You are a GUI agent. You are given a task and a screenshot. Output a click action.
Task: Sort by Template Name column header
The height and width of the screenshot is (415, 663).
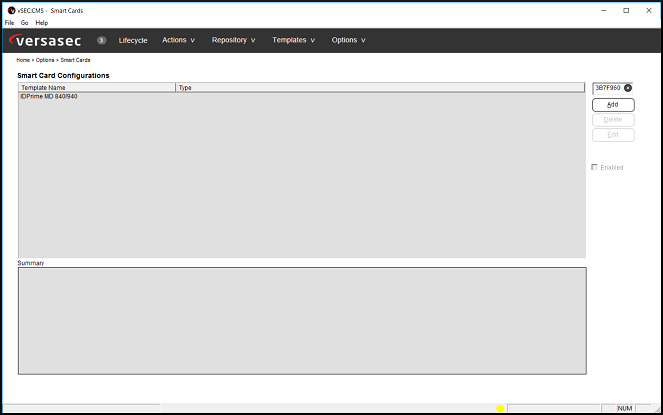click(x=97, y=88)
